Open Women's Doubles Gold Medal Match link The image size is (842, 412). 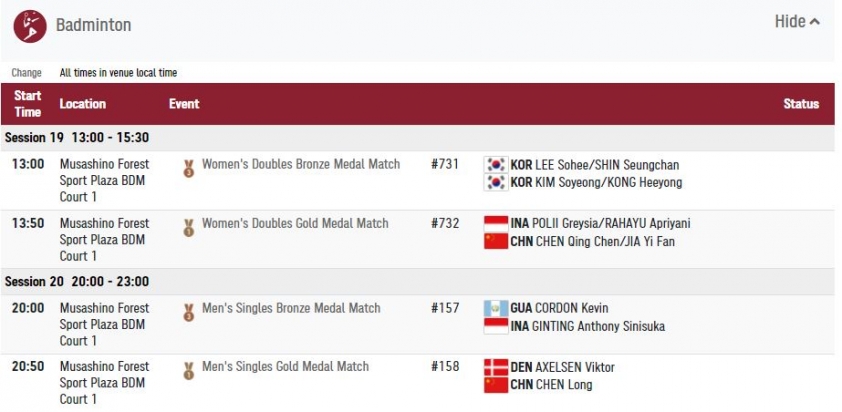[x=295, y=223]
